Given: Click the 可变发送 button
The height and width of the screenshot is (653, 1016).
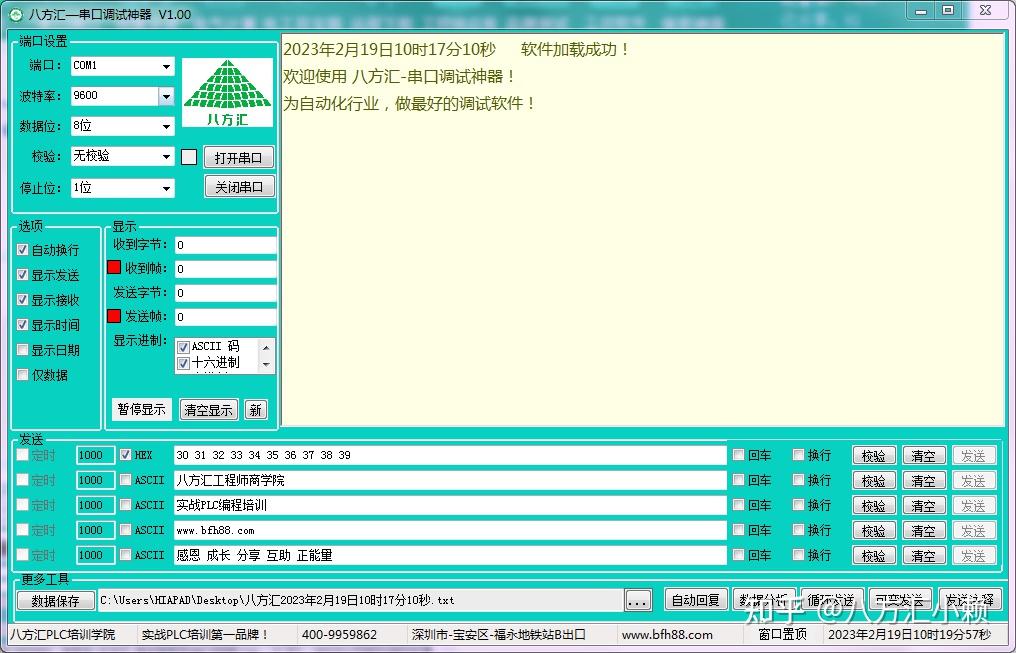Looking at the screenshot, I should (900, 600).
